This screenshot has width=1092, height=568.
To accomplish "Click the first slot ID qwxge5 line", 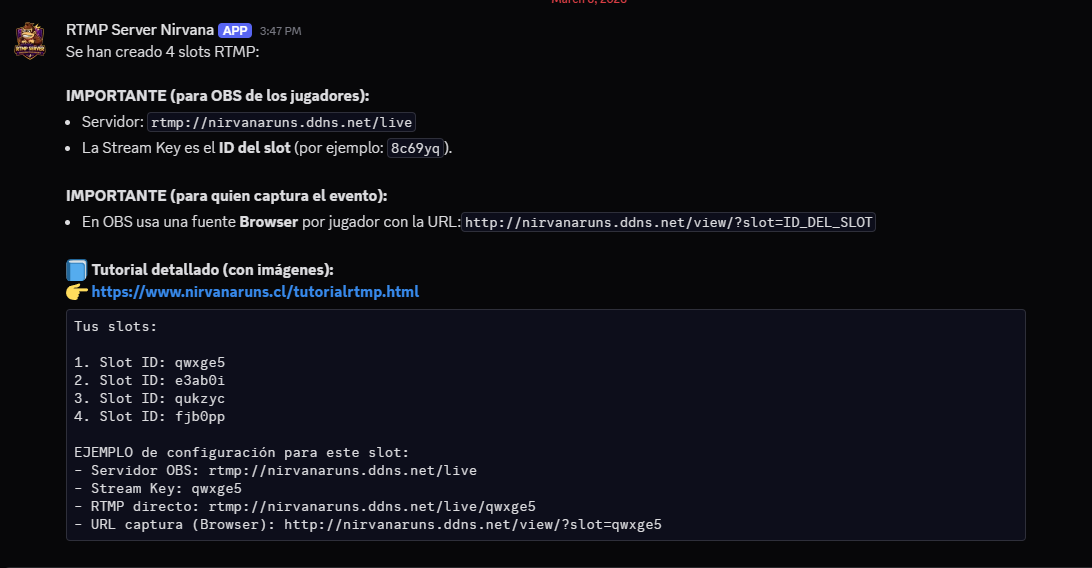I will tap(157, 362).
